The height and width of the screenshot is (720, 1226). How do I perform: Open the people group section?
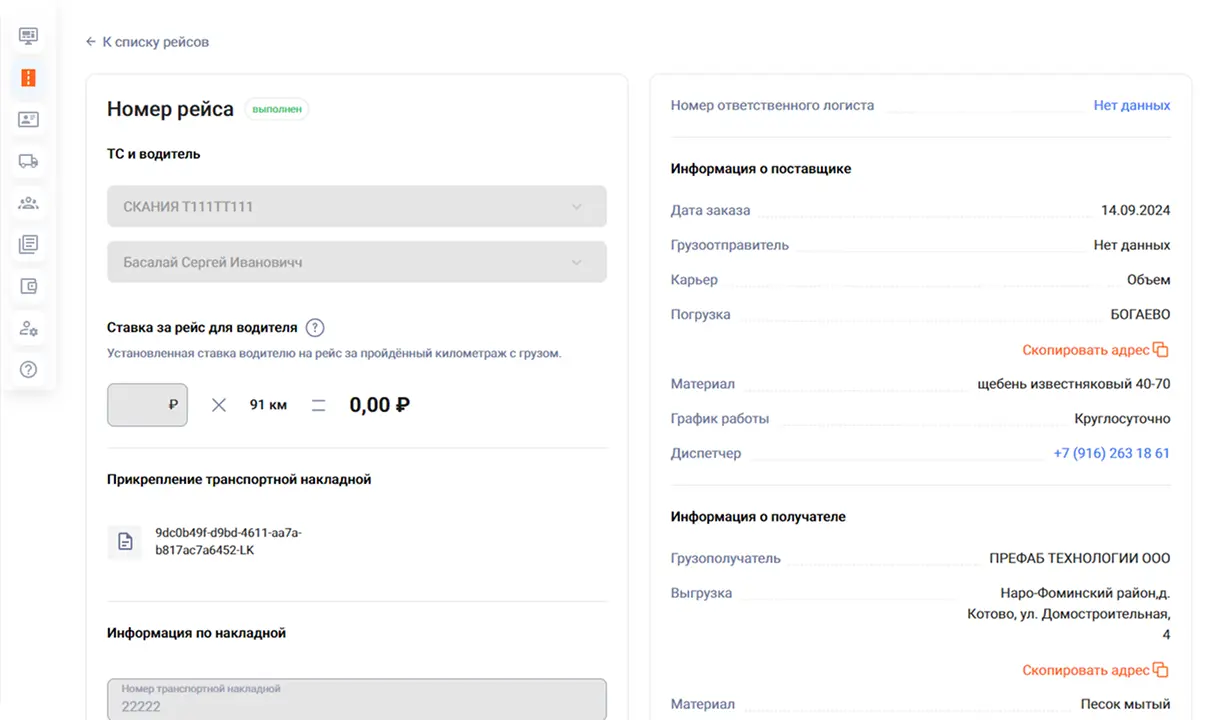28,203
